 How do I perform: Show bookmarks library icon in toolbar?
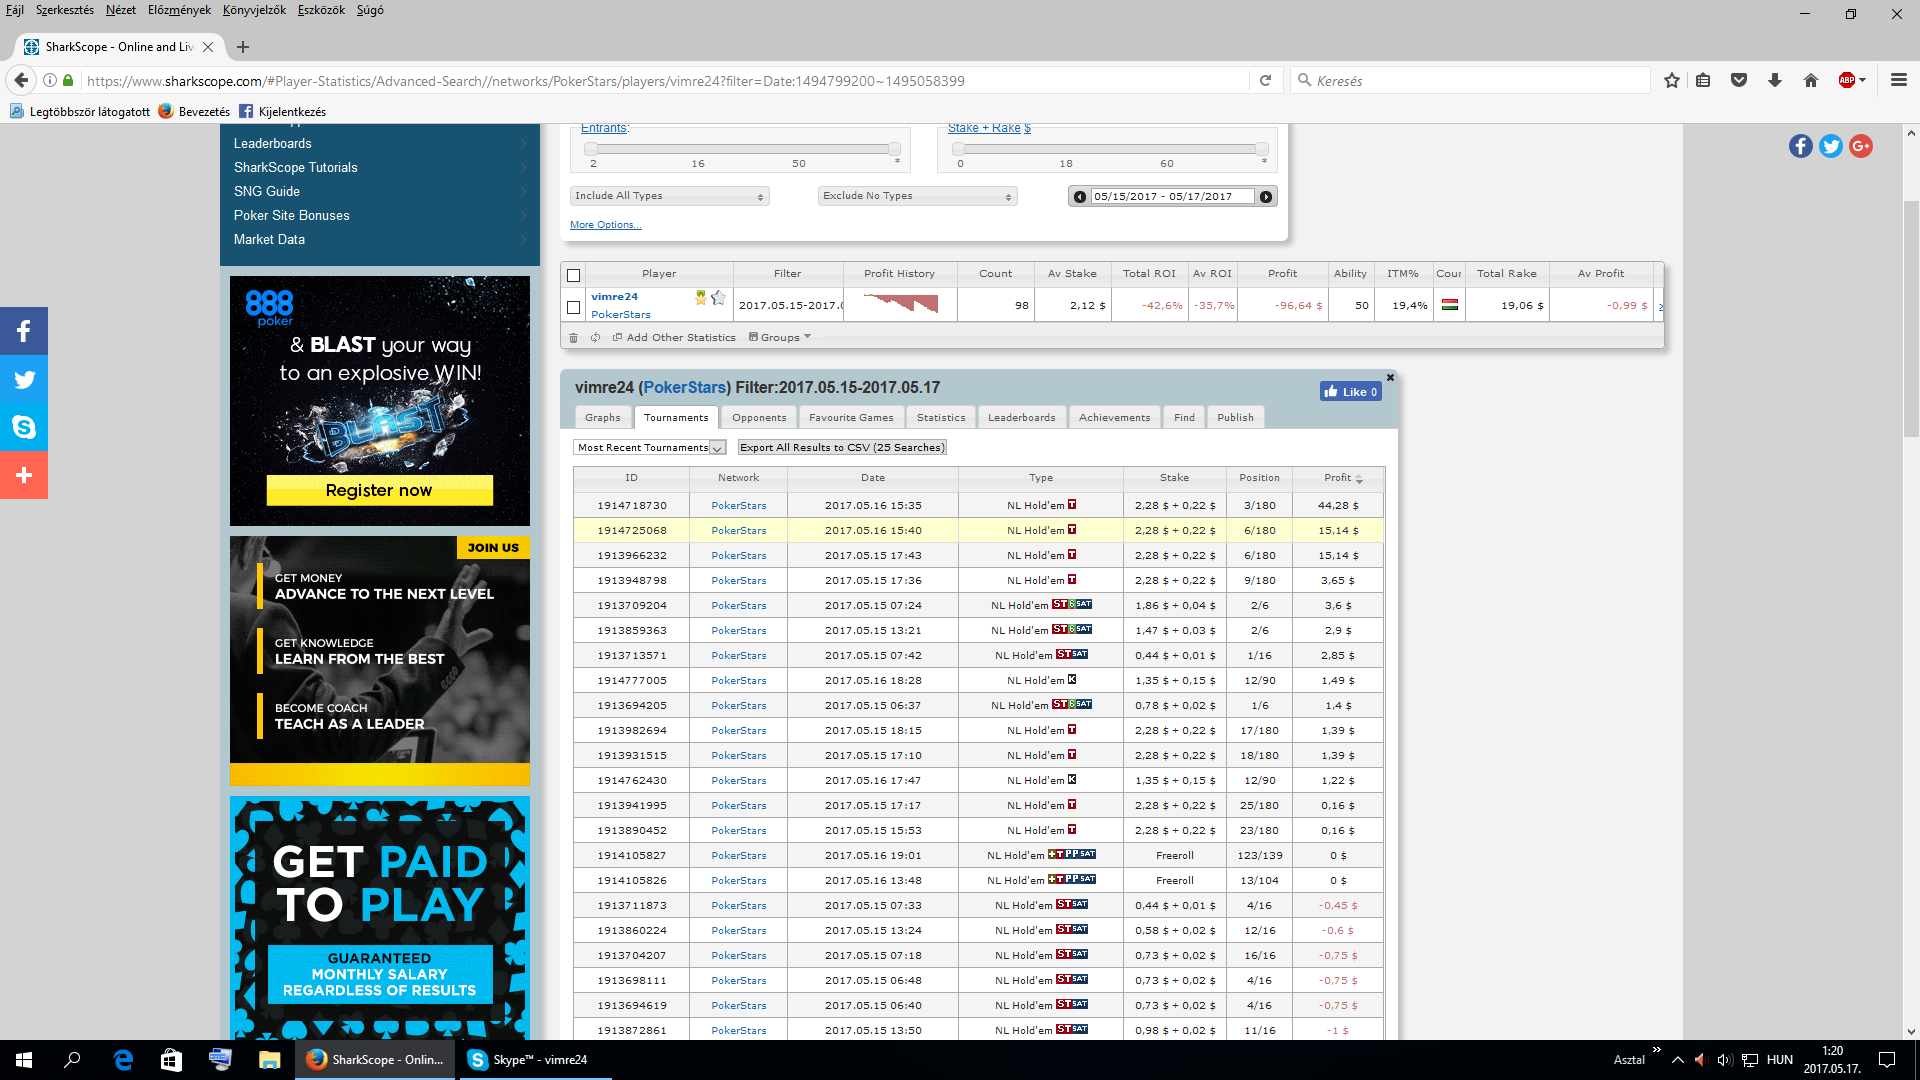1703,81
